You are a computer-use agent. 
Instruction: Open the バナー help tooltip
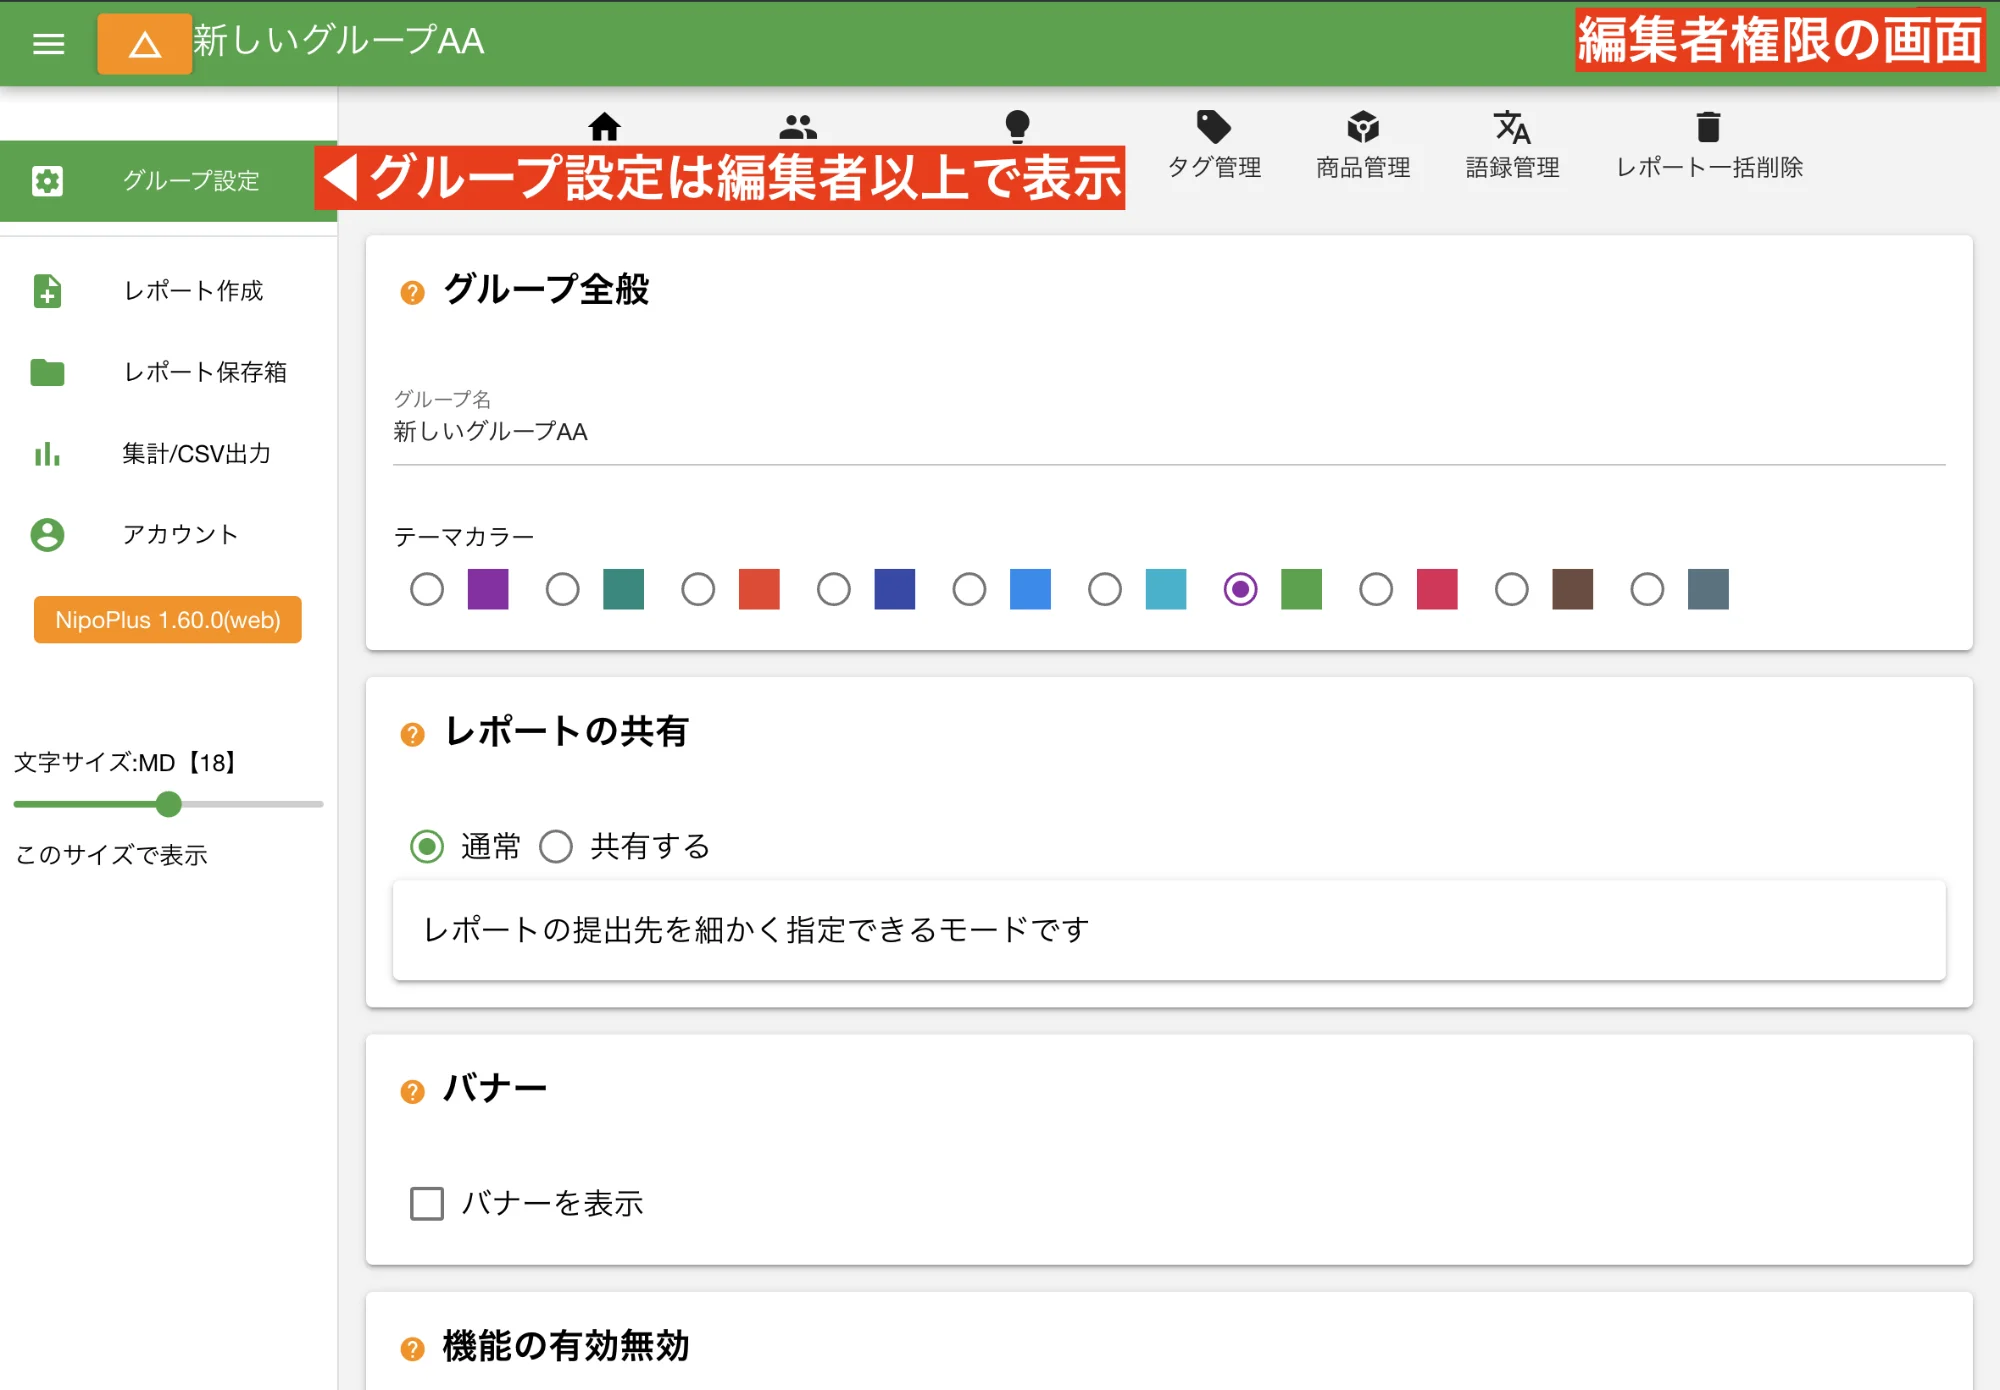pos(412,1091)
